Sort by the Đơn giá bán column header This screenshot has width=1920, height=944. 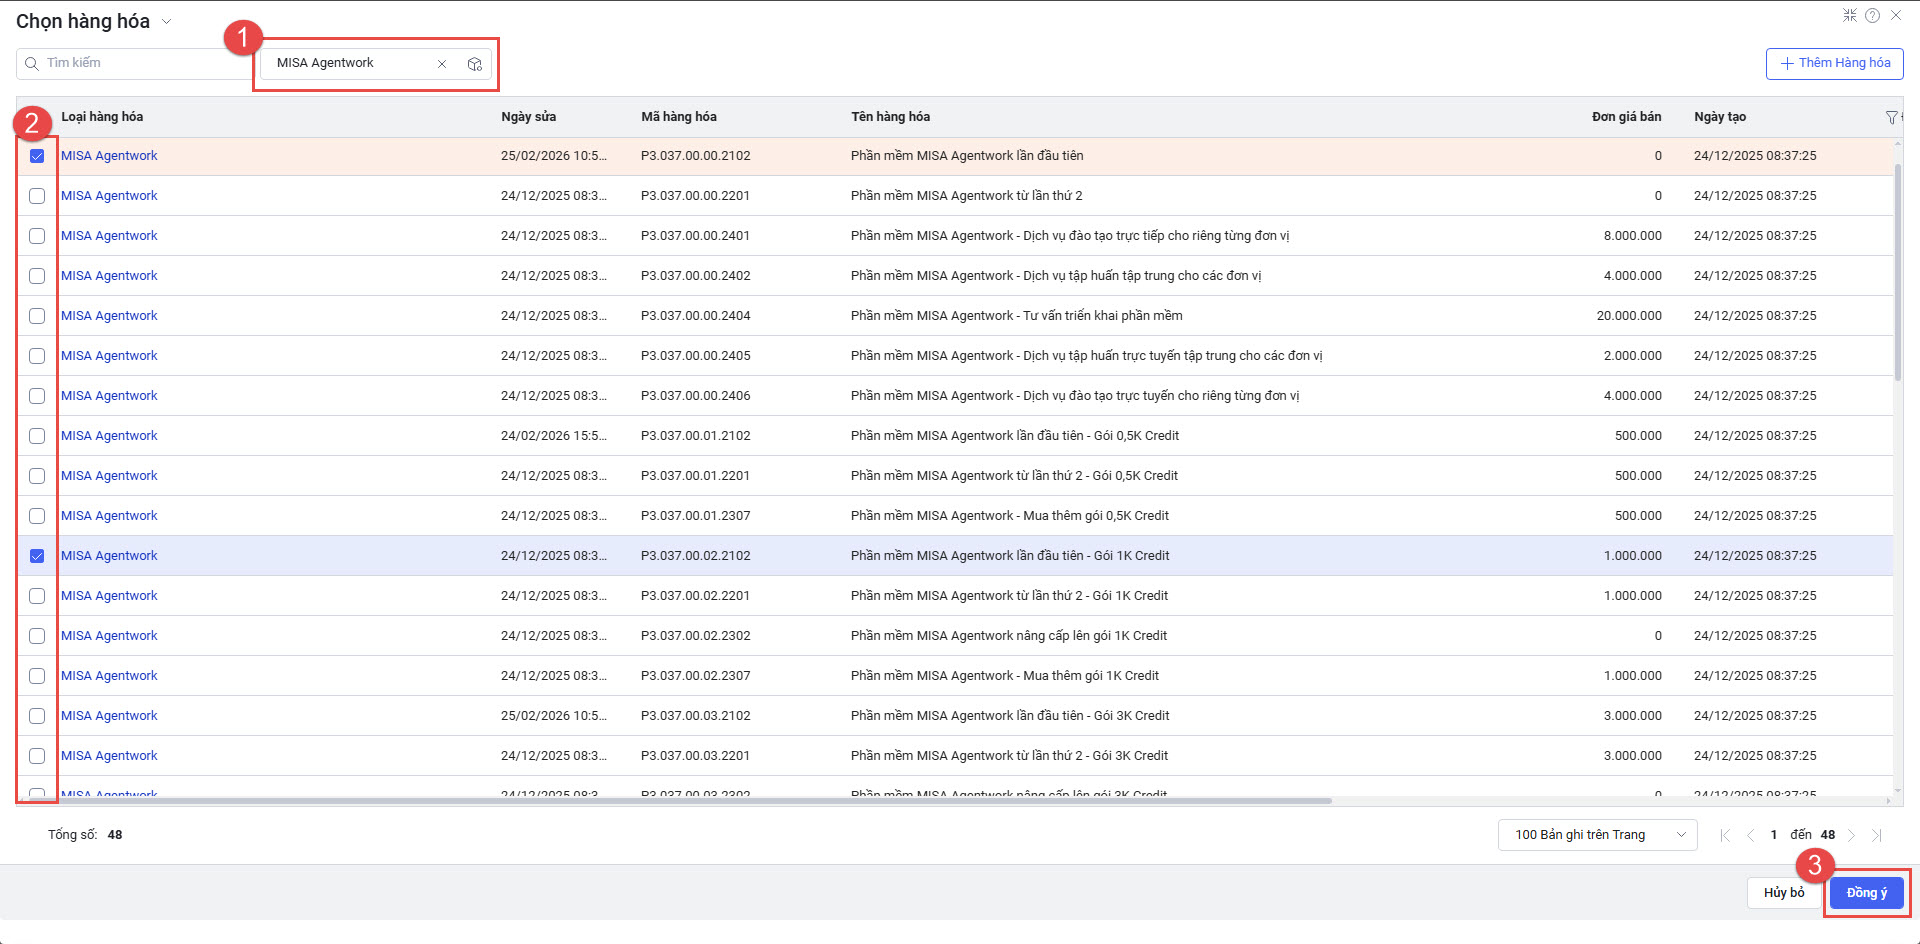pyautogui.click(x=1626, y=117)
